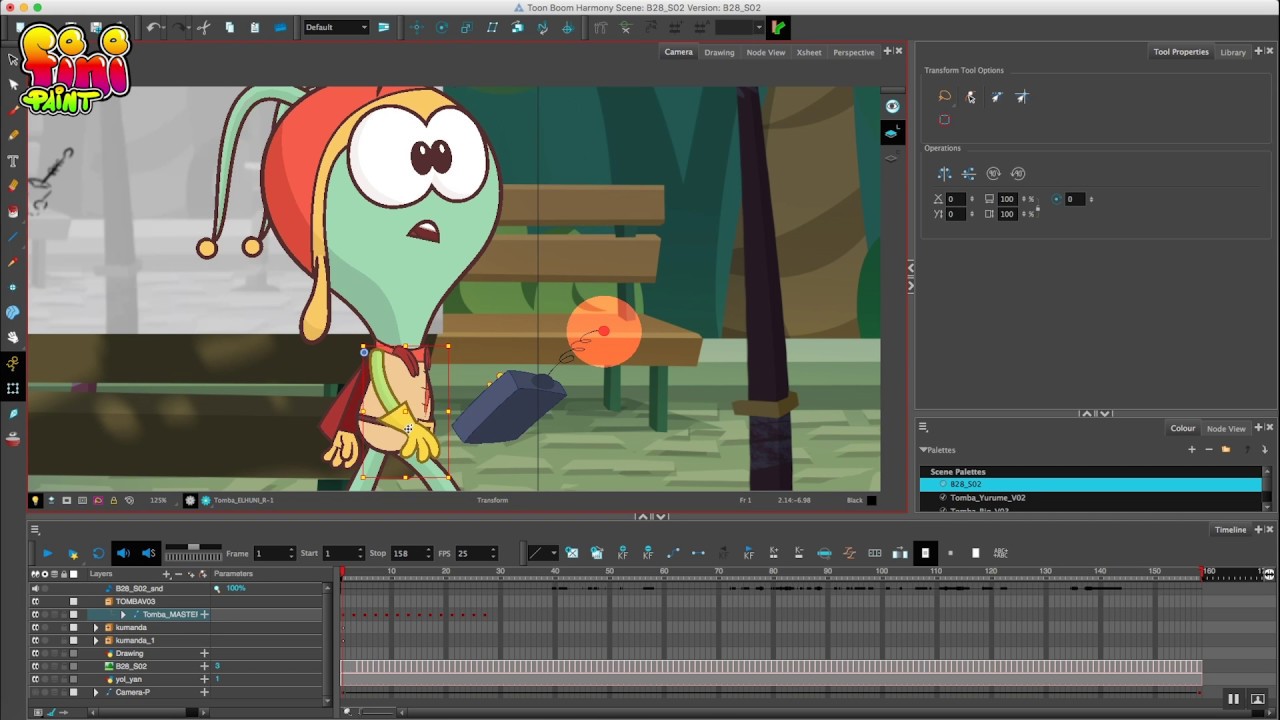
Task: Open the Default workspace dropdown
Action: point(335,27)
